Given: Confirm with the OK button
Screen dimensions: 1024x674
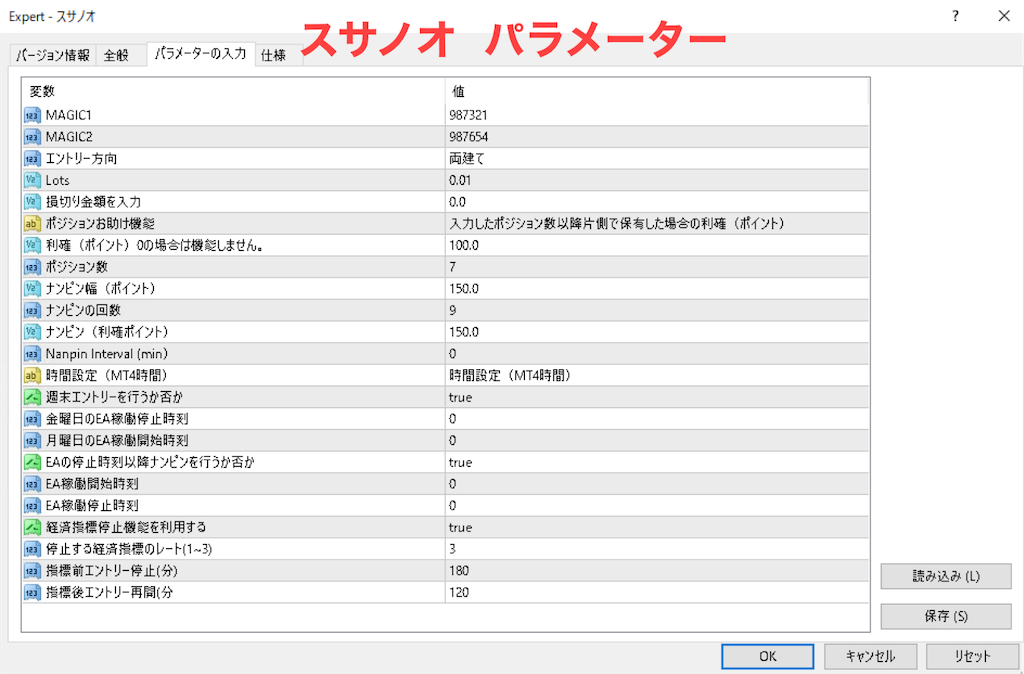Looking at the screenshot, I should tap(767, 656).
